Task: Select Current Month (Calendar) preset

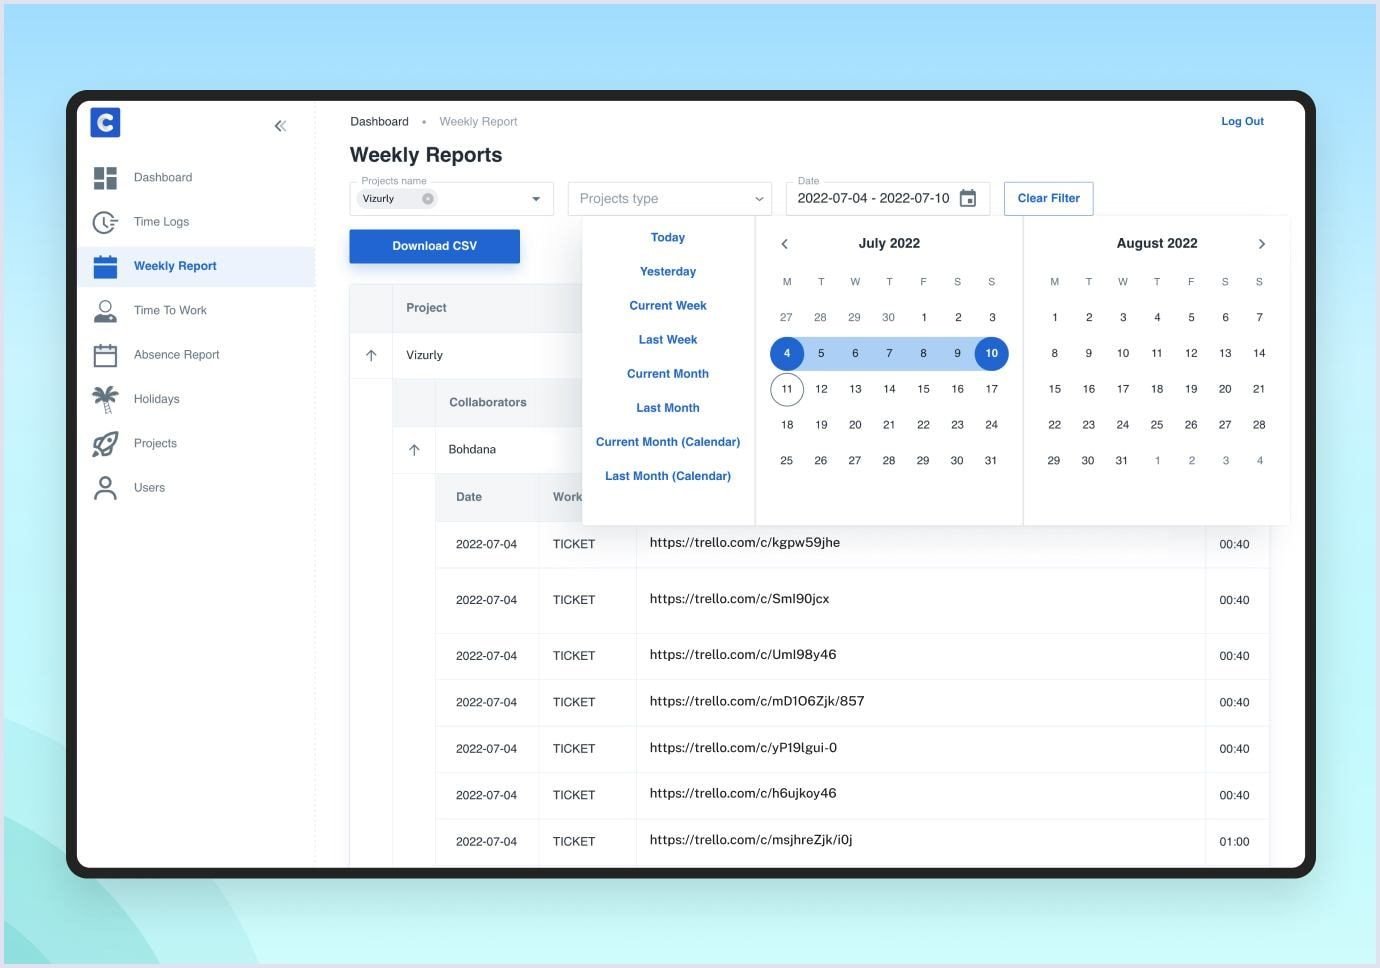Action: click(668, 442)
